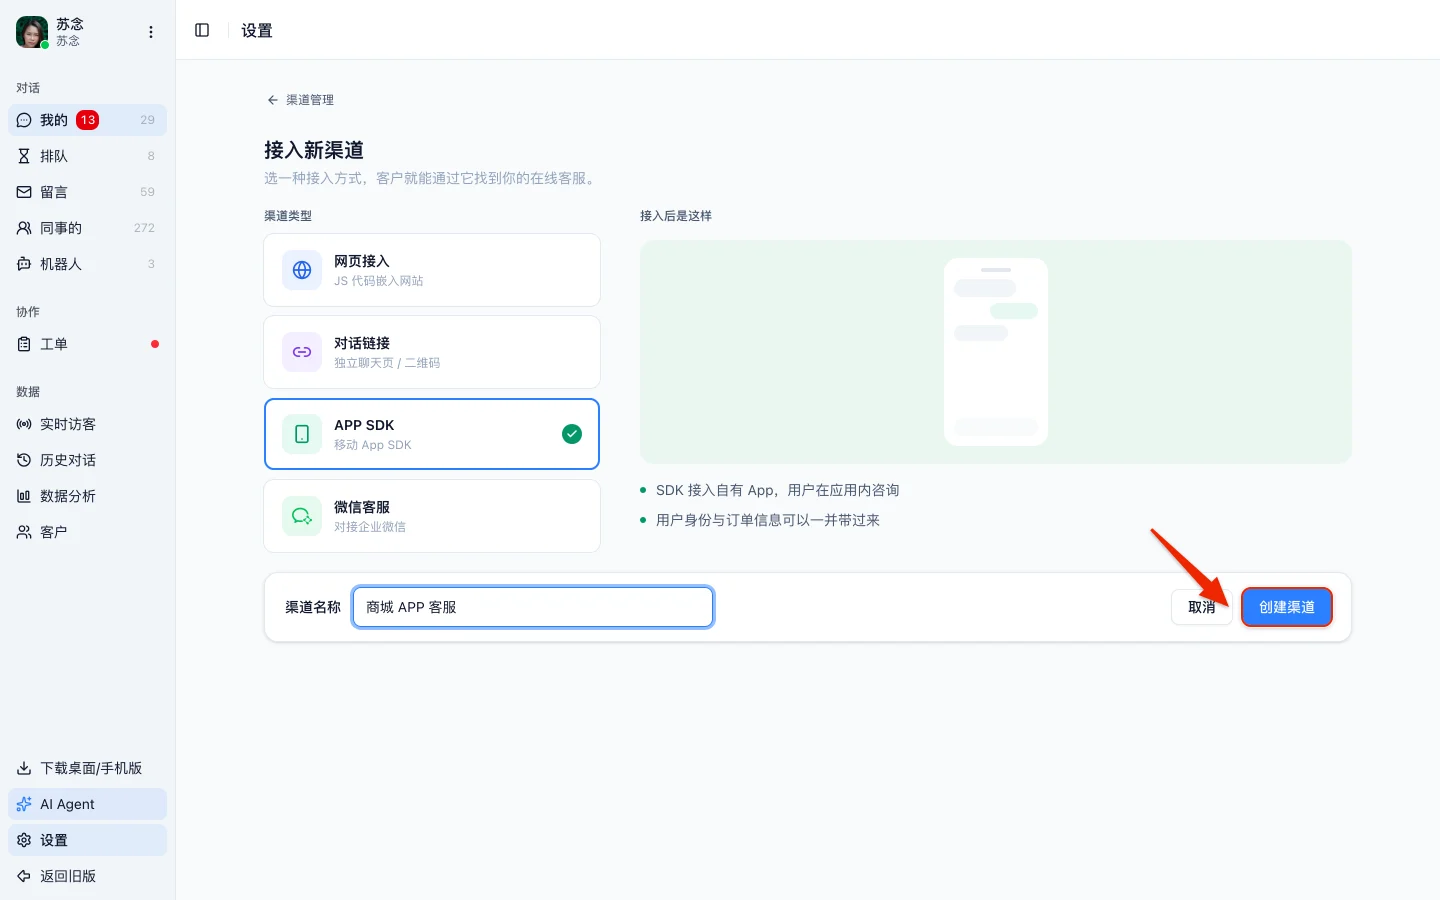Click the clipboard icon beside 工单
The width and height of the screenshot is (1440, 900).
pyautogui.click(x=24, y=344)
